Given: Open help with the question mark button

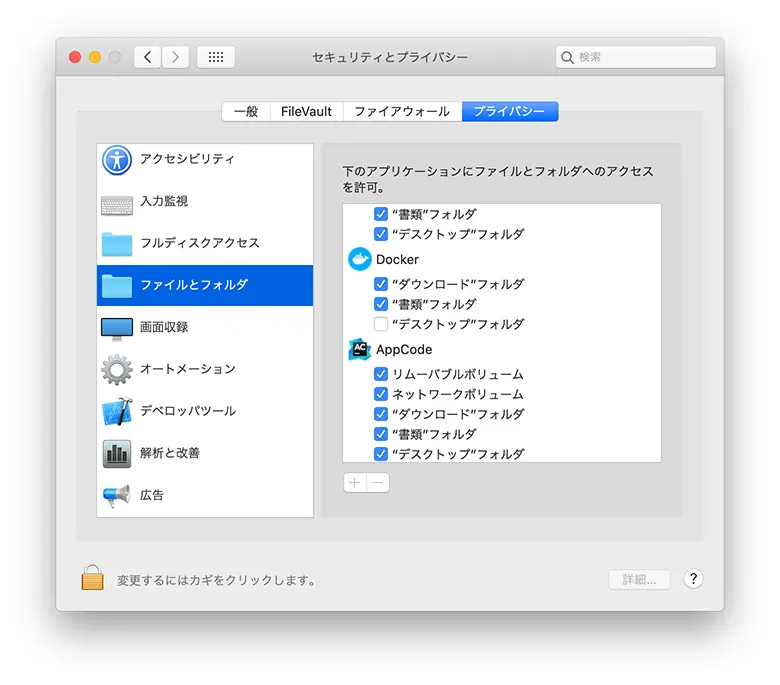Looking at the screenshot, I should (x=693, y=579).
